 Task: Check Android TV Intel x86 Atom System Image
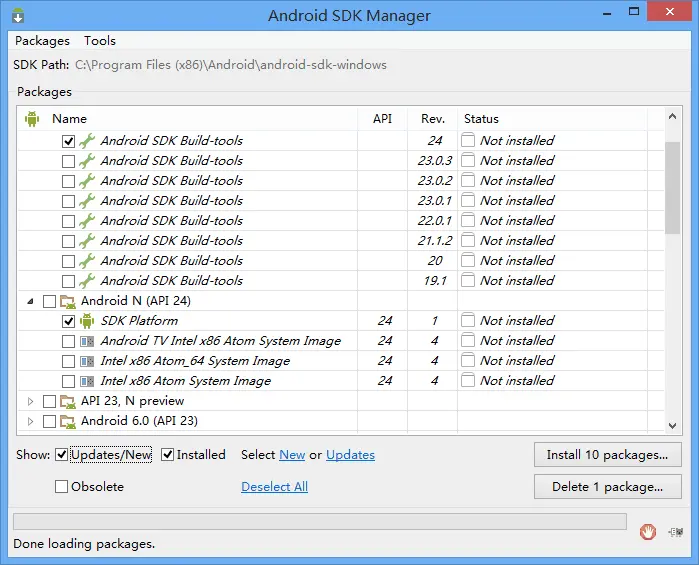pos(68,342)
